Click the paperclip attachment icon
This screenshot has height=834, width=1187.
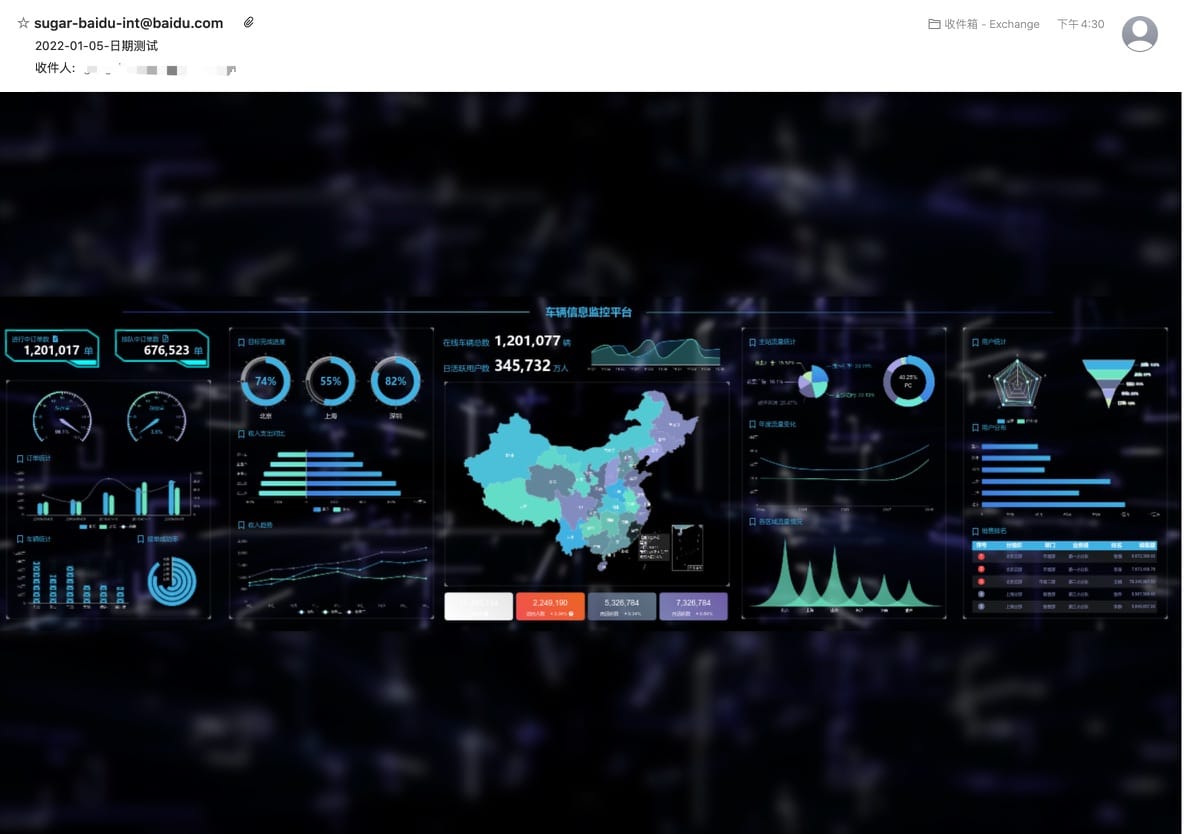click(249, 22)
